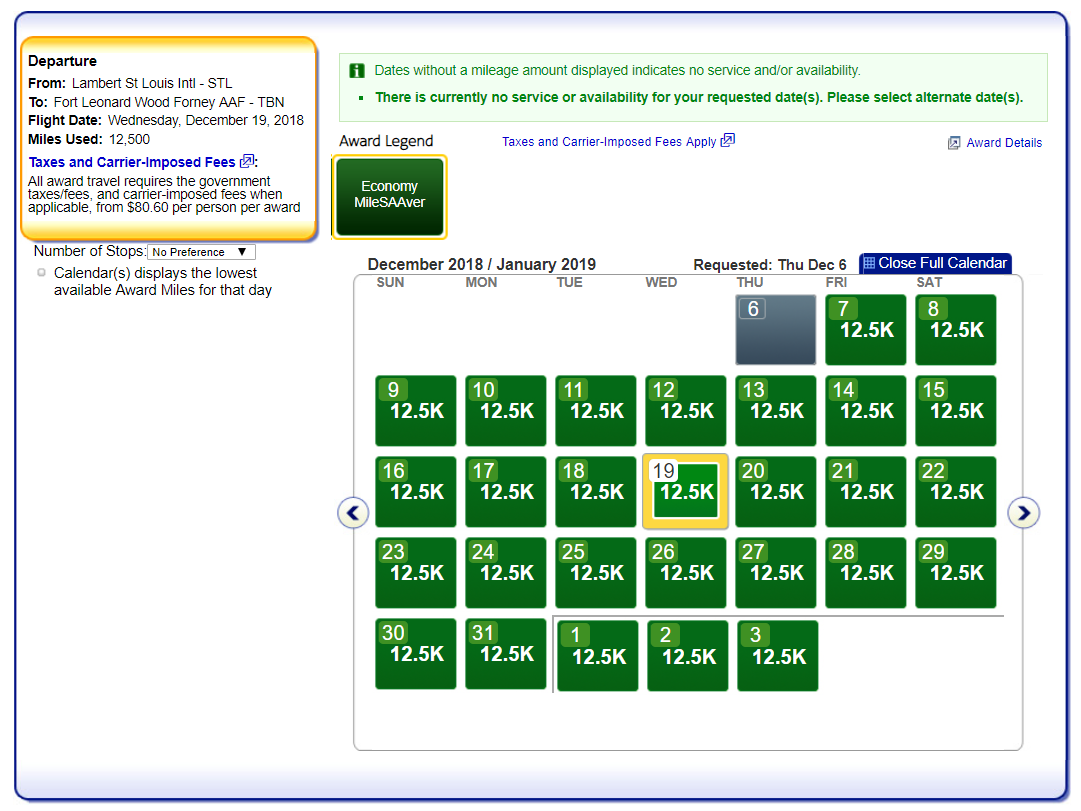The image size is (1081, 811).
Task: Click the previous month arrow button
Action: pos(353,513)
